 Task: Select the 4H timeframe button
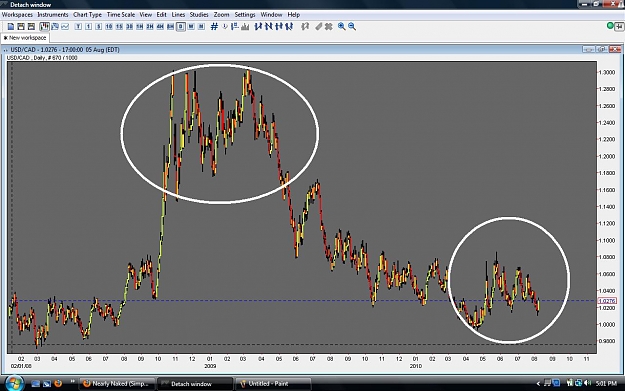click(160, 27)
